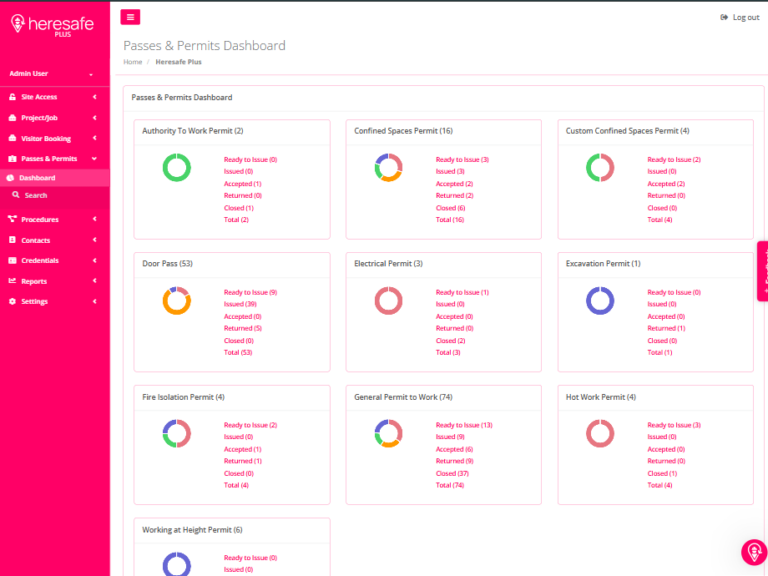Image resolution: width=768 pixels, height=576 pixels.
Task: Click the Fire Isolation Permit donut chart
Action: point(177,433)
